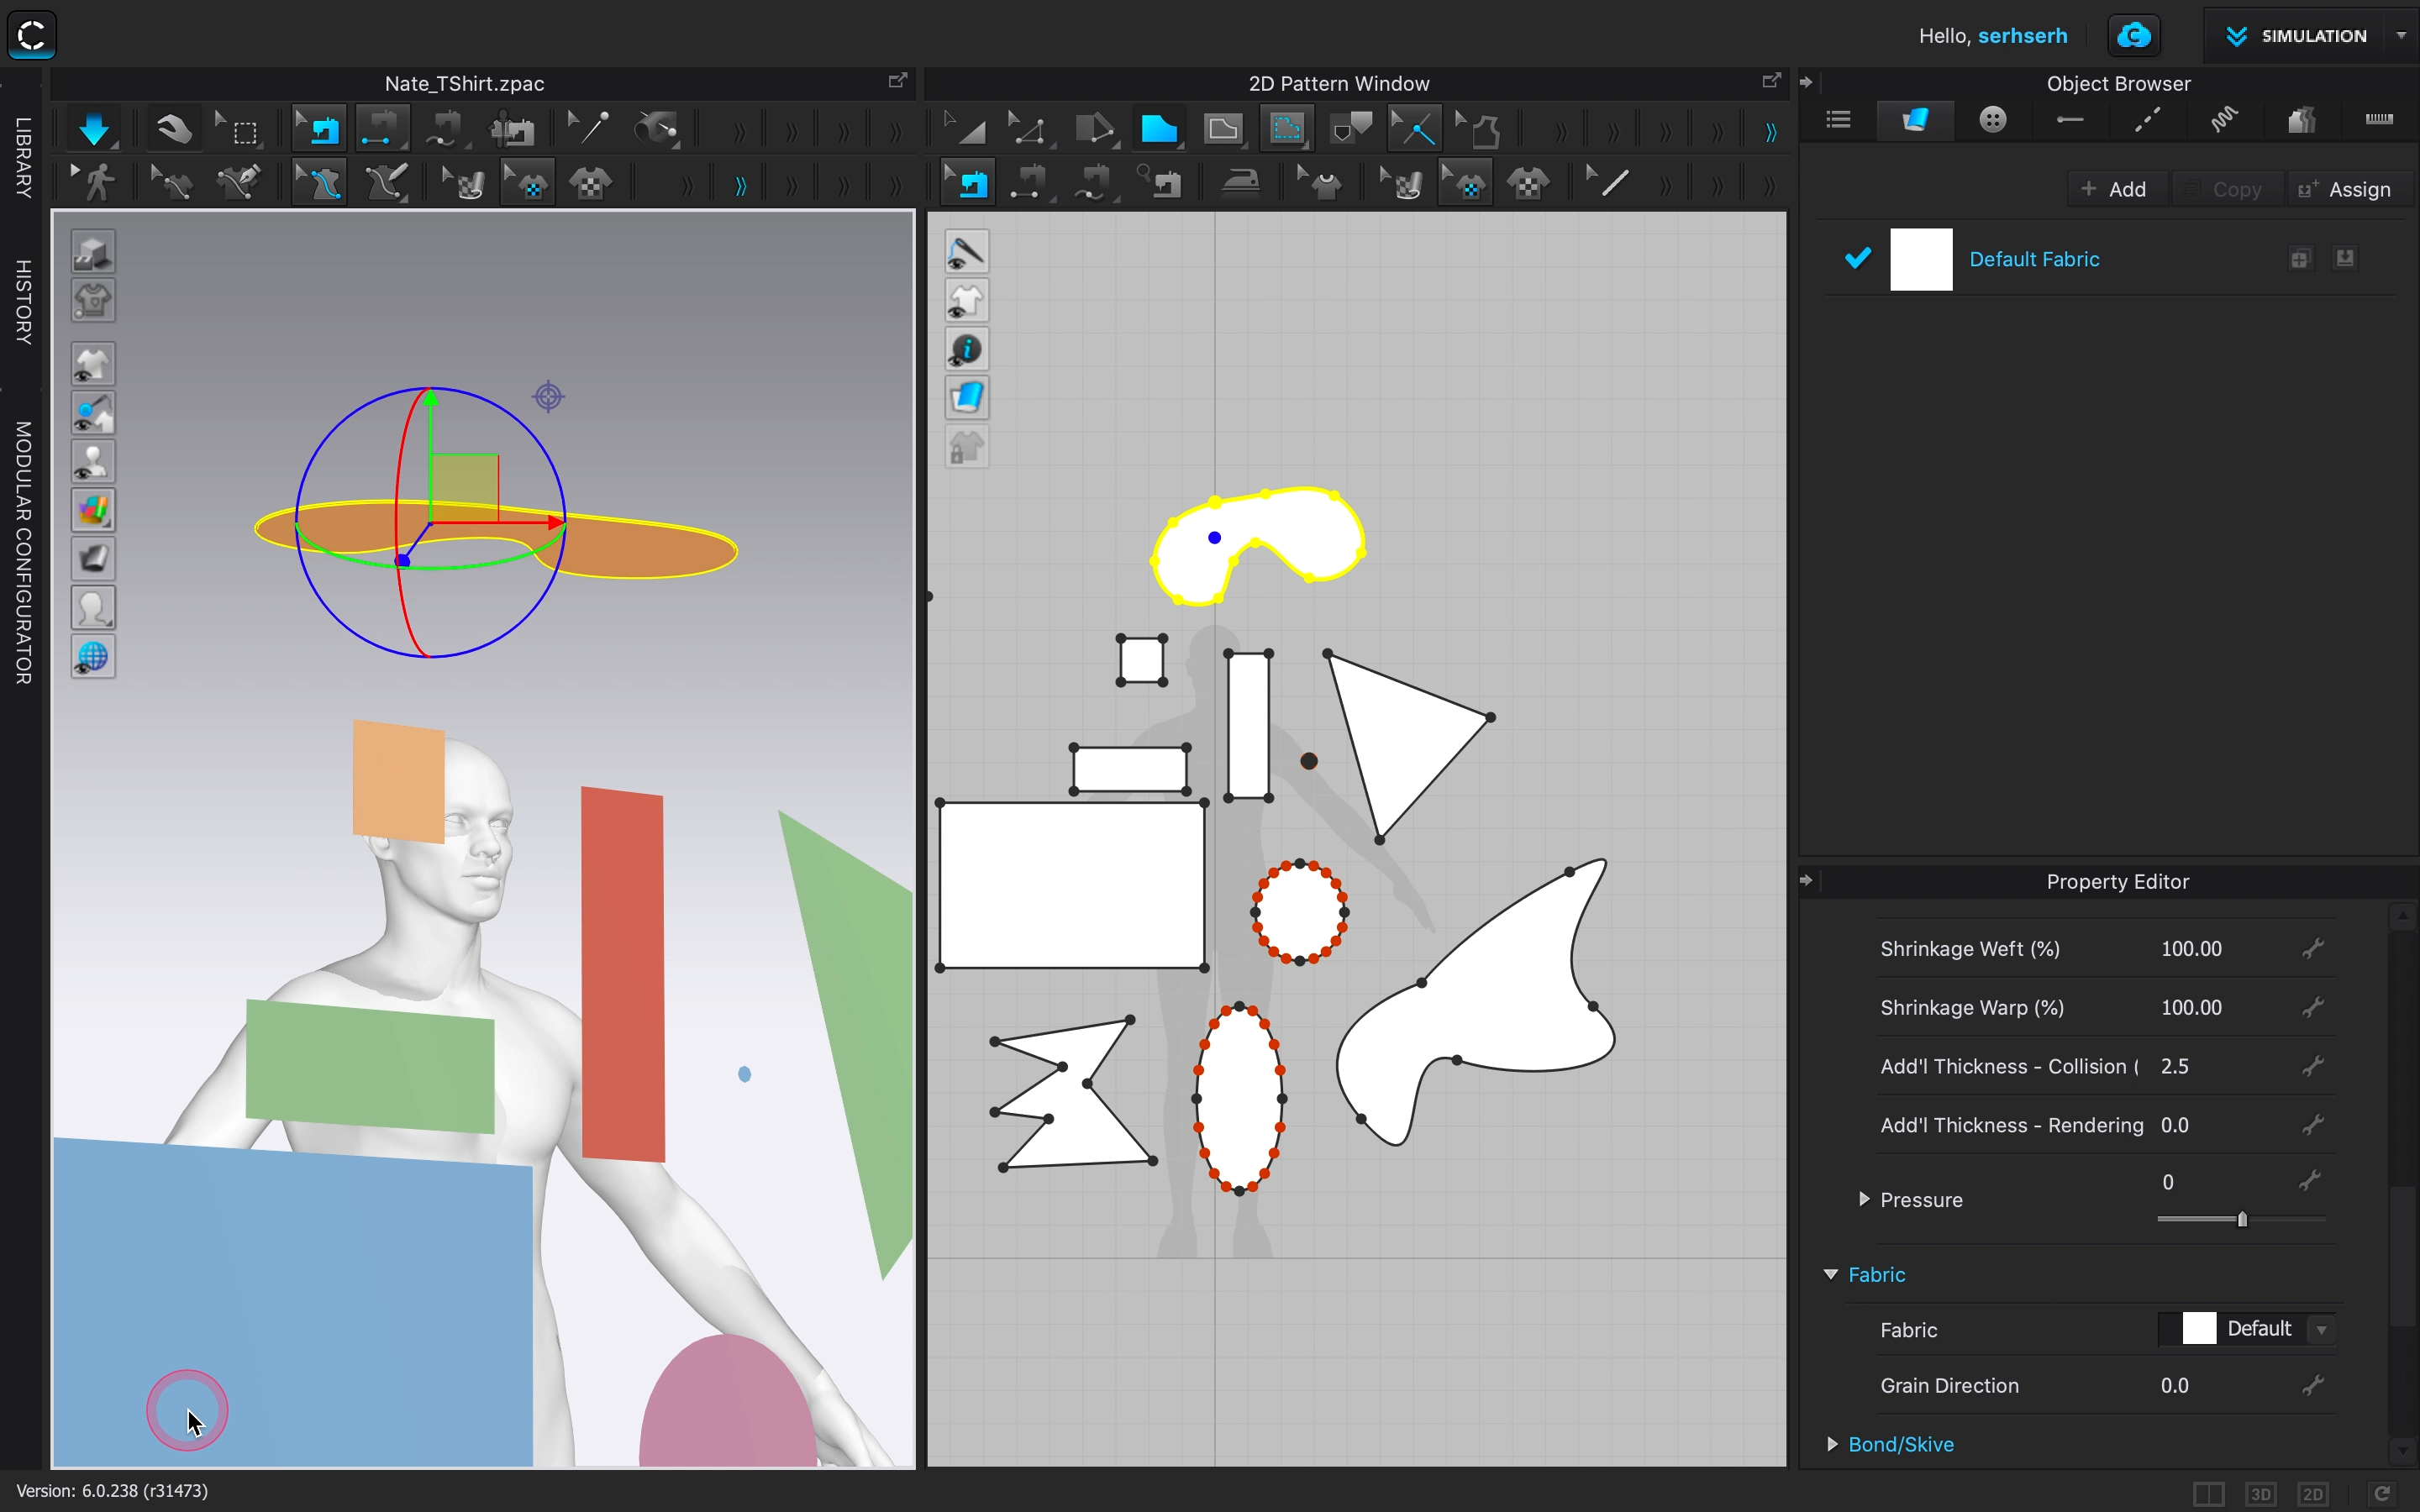Open the Button tab in Object Browser
2420x1512 pixels.
coord(1992,121)
